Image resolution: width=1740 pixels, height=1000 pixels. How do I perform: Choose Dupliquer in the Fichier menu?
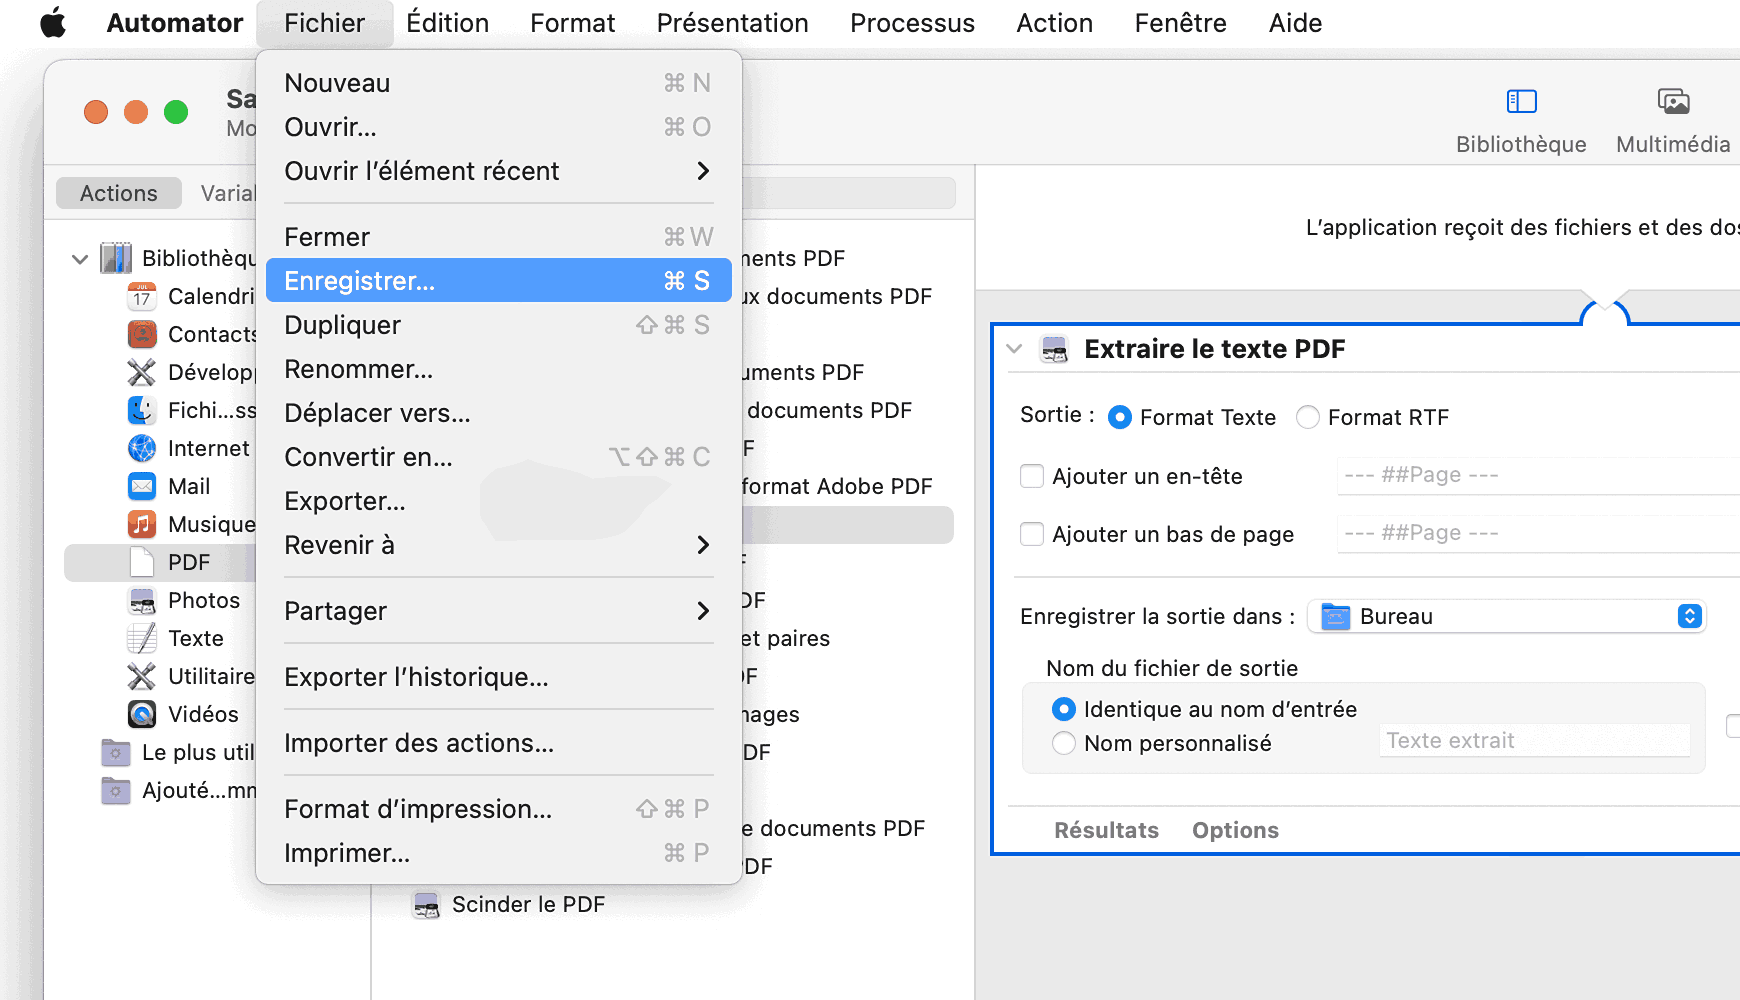(x=498, y=325)
